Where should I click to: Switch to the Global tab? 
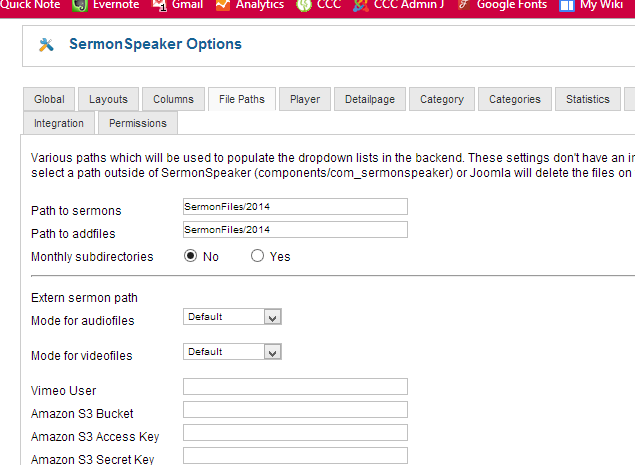pyautogui.click(x=49, y=99)
